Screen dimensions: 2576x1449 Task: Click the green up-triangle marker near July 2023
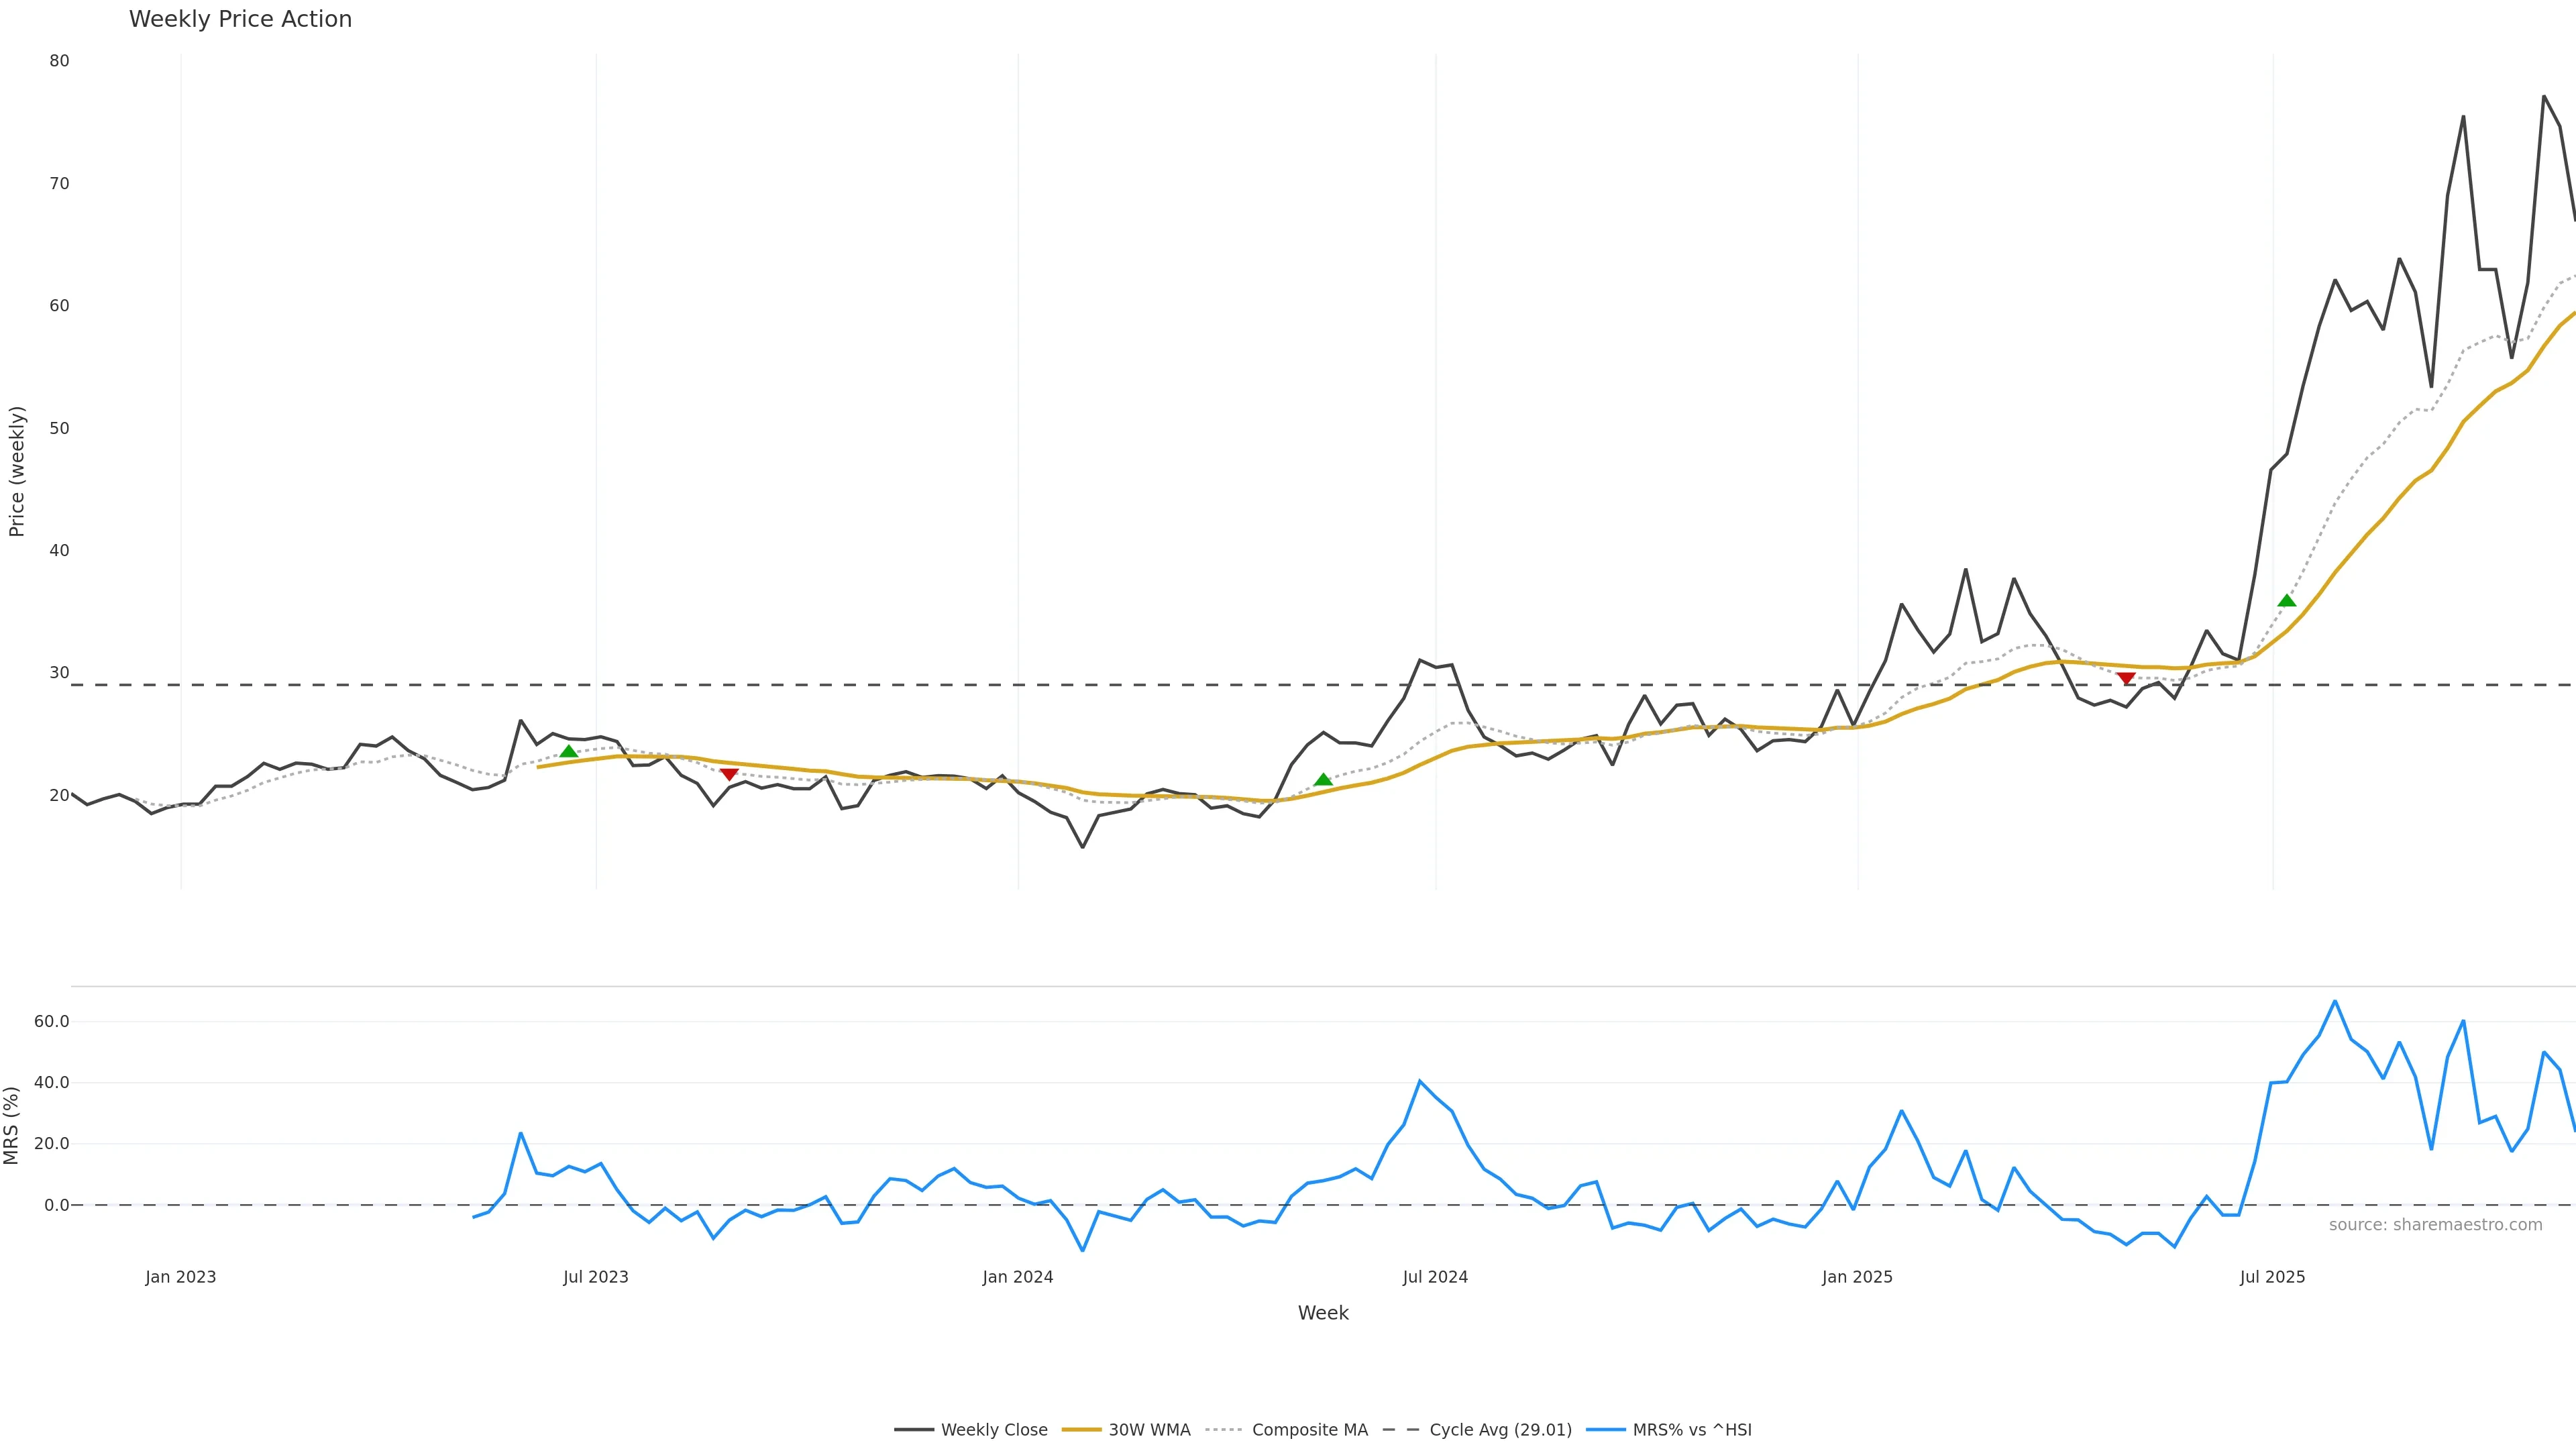[569, 751]
